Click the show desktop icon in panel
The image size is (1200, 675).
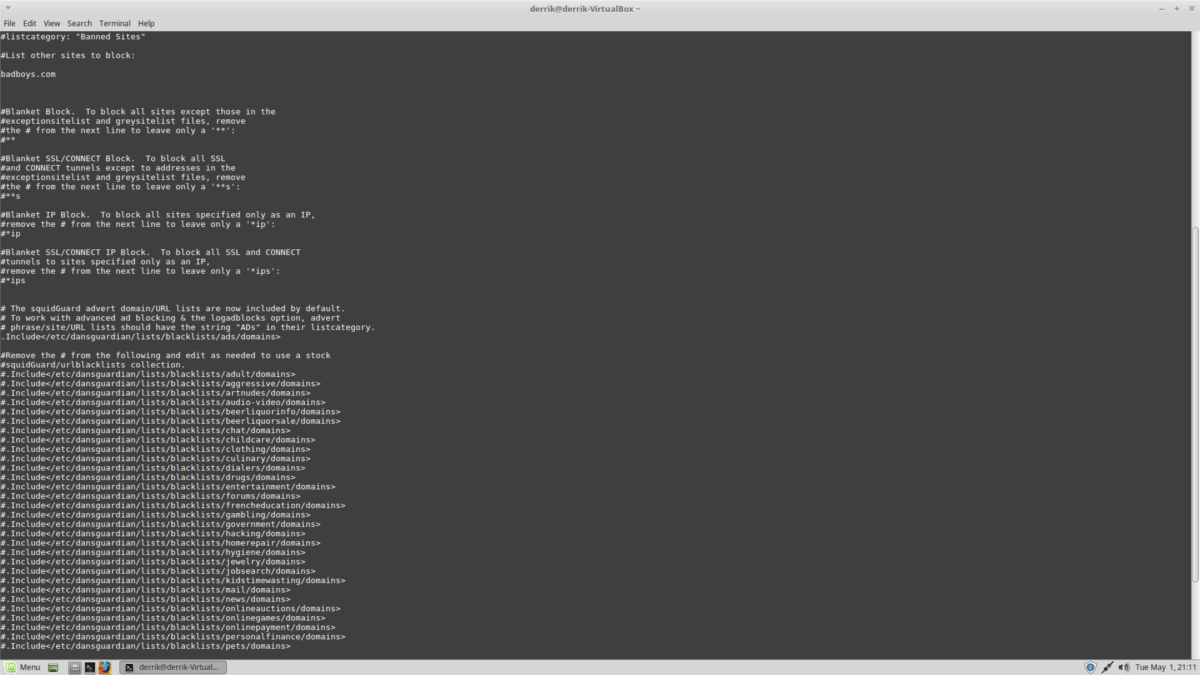coord(54,667)
